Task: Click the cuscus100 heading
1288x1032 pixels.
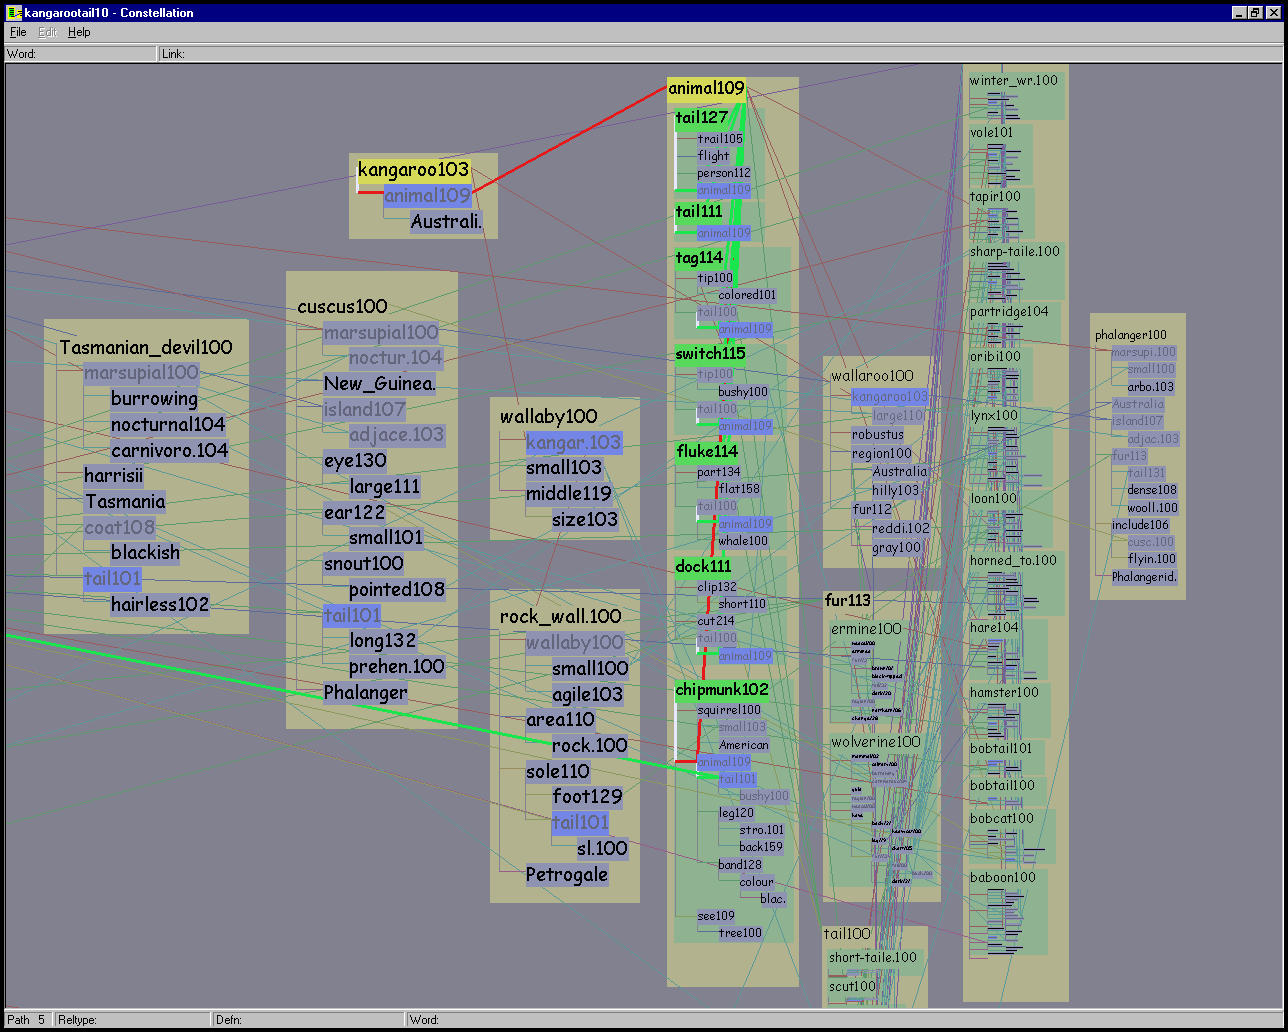Action: [x=342, y=306]
